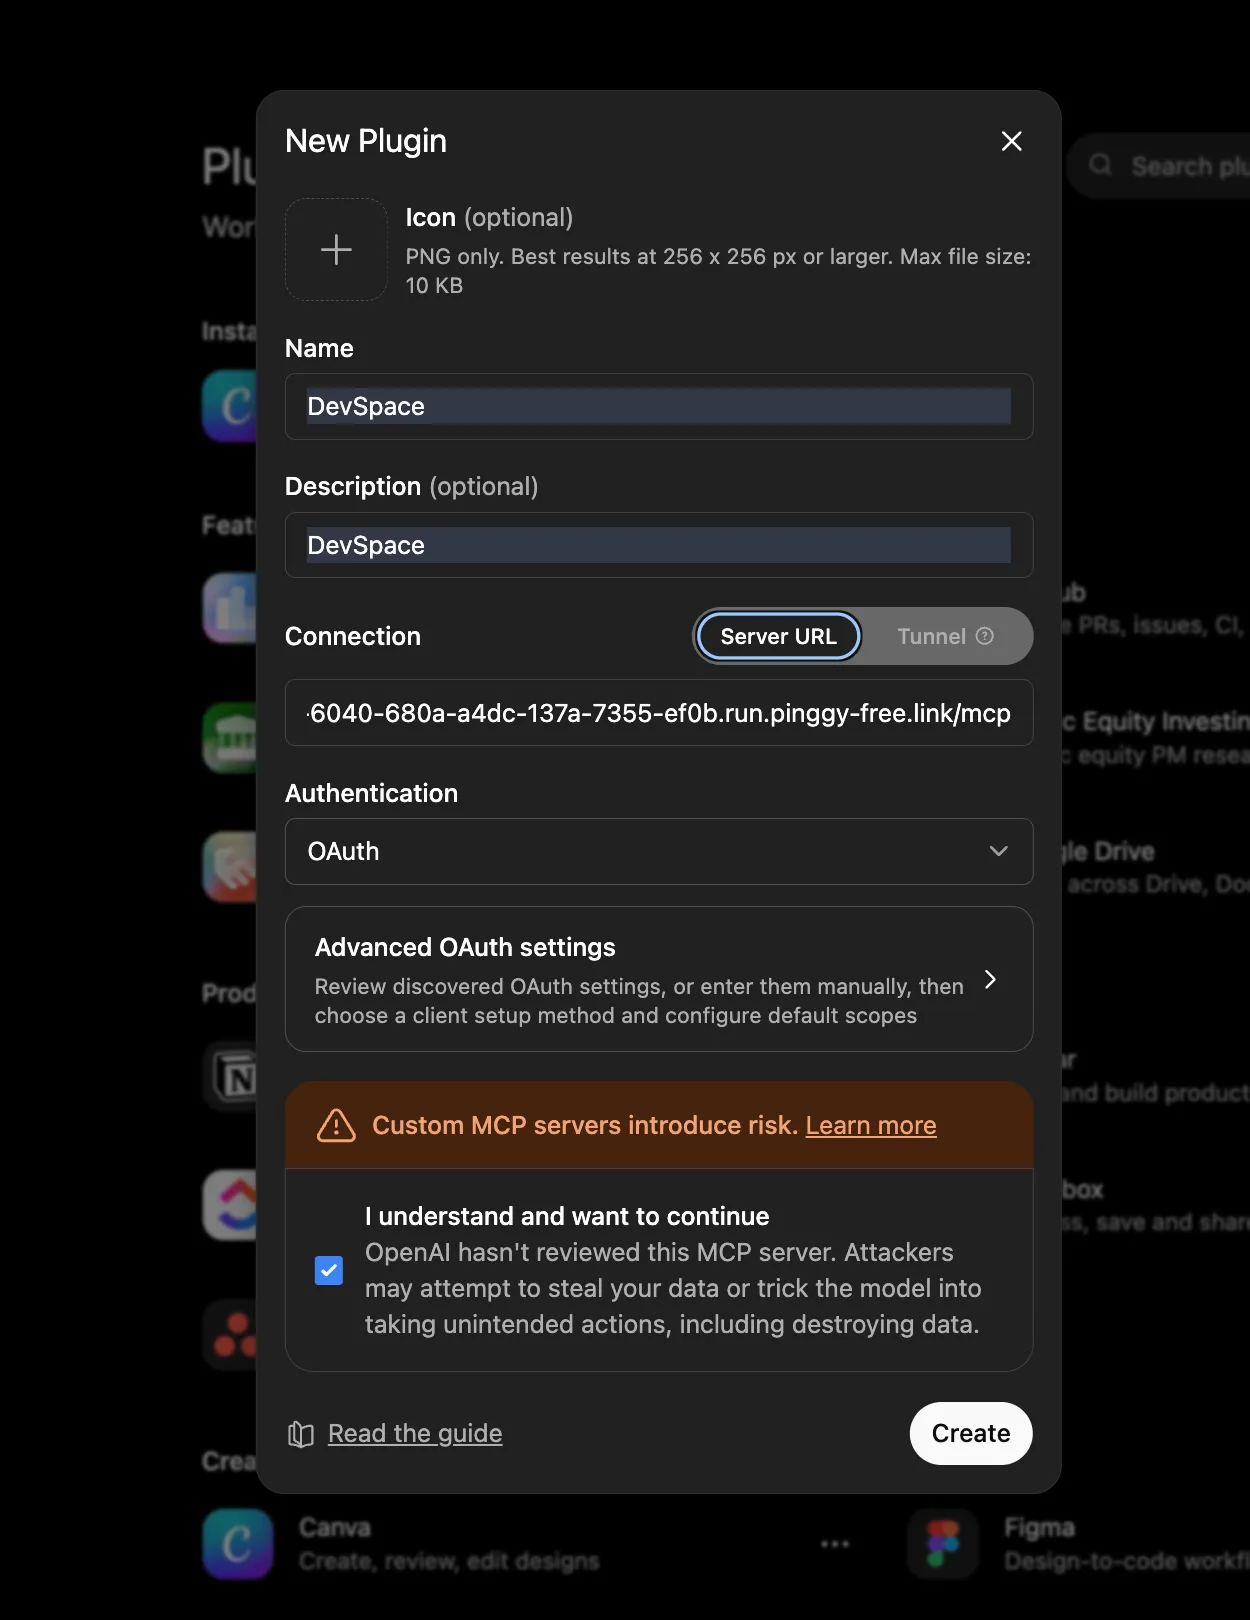Close the New Plugin dialog

(1011, 141)
